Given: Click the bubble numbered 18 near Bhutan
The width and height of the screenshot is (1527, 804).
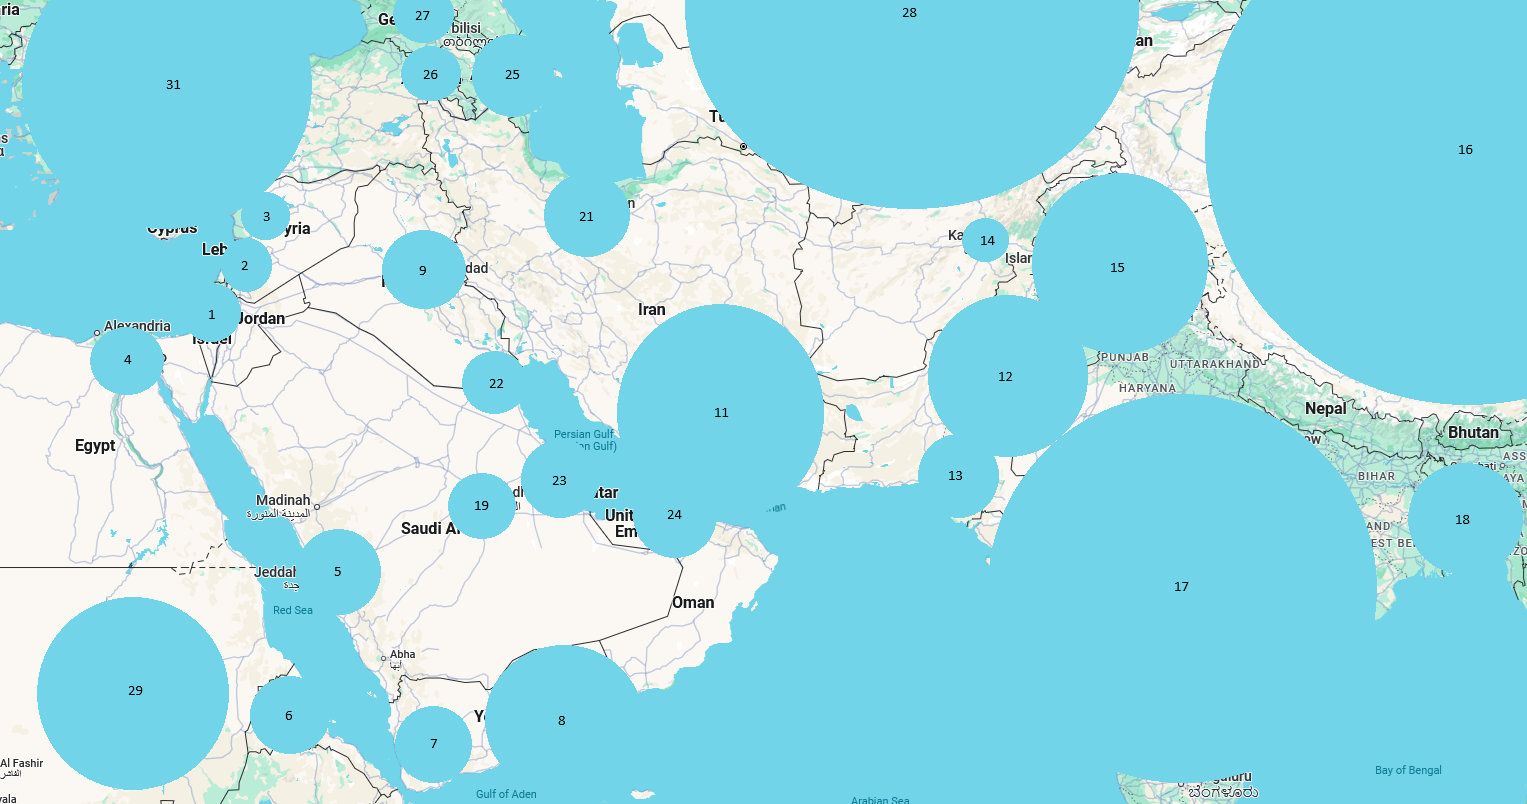Looking at the screenshot, I should (1465, 520).
